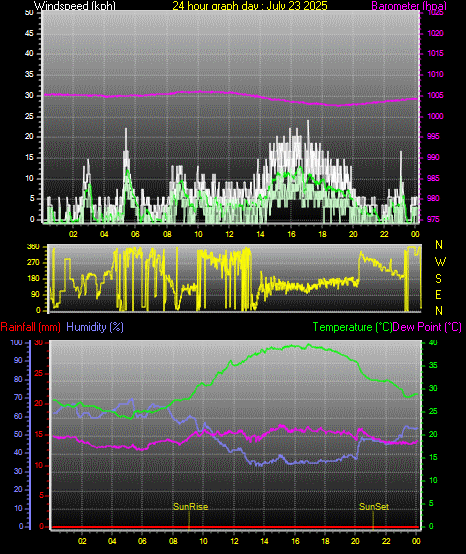Click hour '06' on the bottom chart time axis
The width and height of the screenshot is (466, 554).
coord(142,541)
